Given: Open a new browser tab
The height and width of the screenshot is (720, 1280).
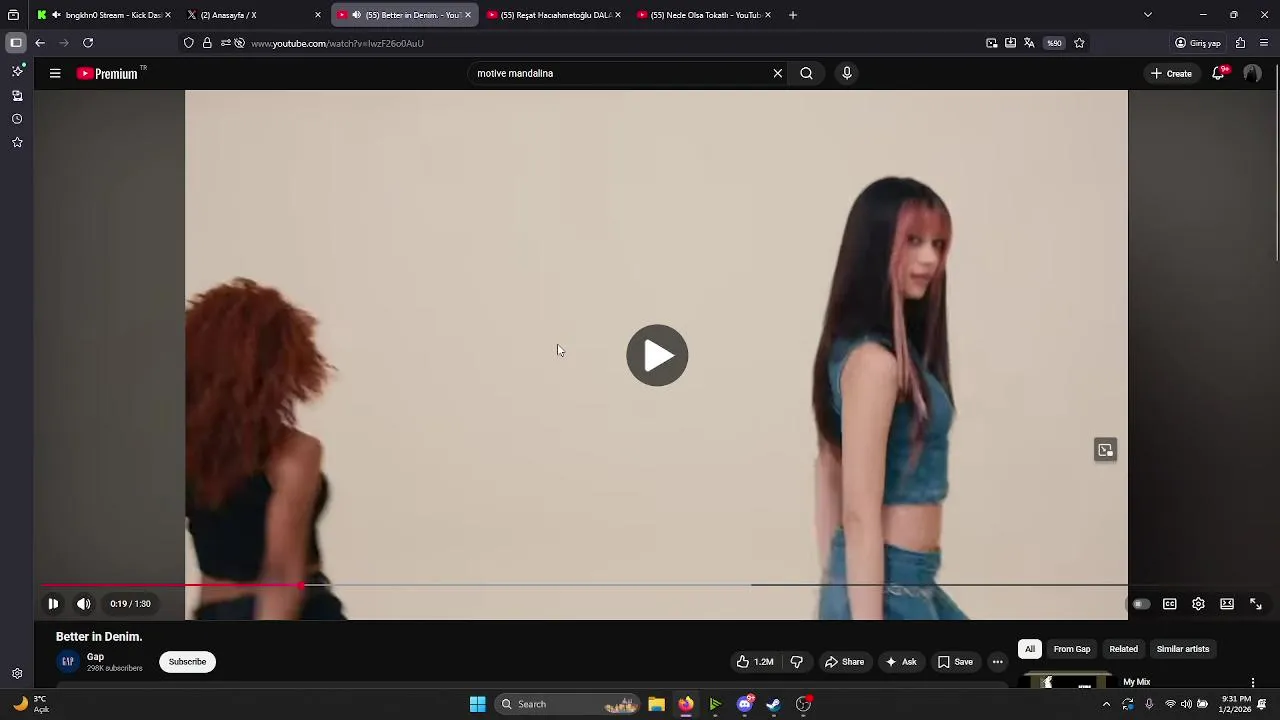Looking at the screenshot, I should pyautogui.click(x=793, y=15).
